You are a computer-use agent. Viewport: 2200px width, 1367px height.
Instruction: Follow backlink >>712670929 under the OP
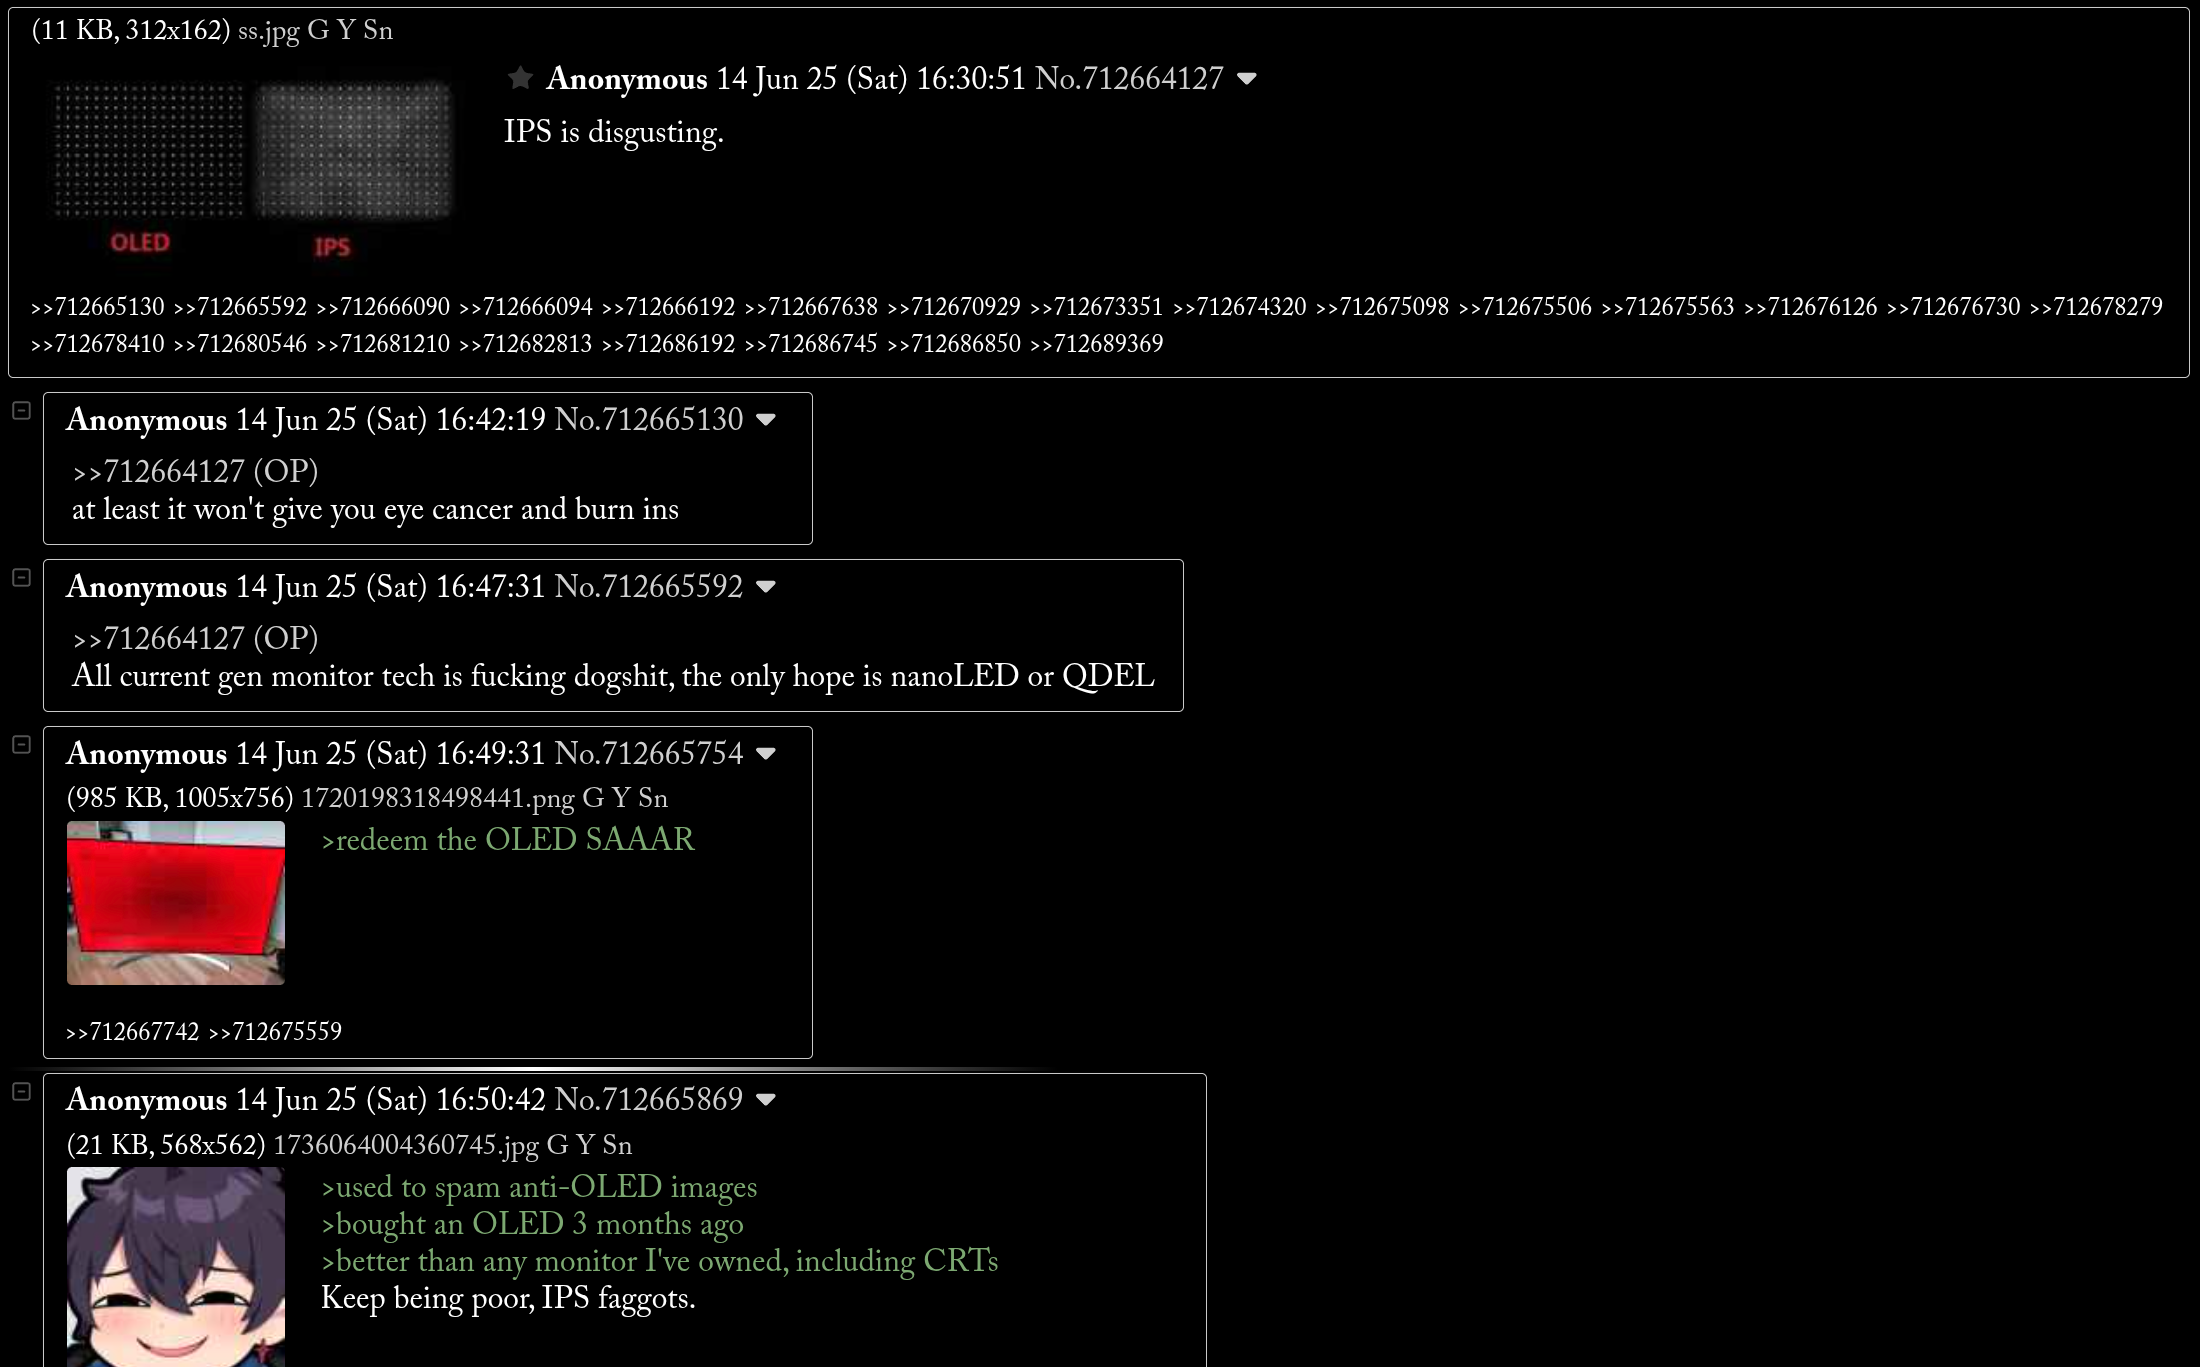click(x=954, y=307)
